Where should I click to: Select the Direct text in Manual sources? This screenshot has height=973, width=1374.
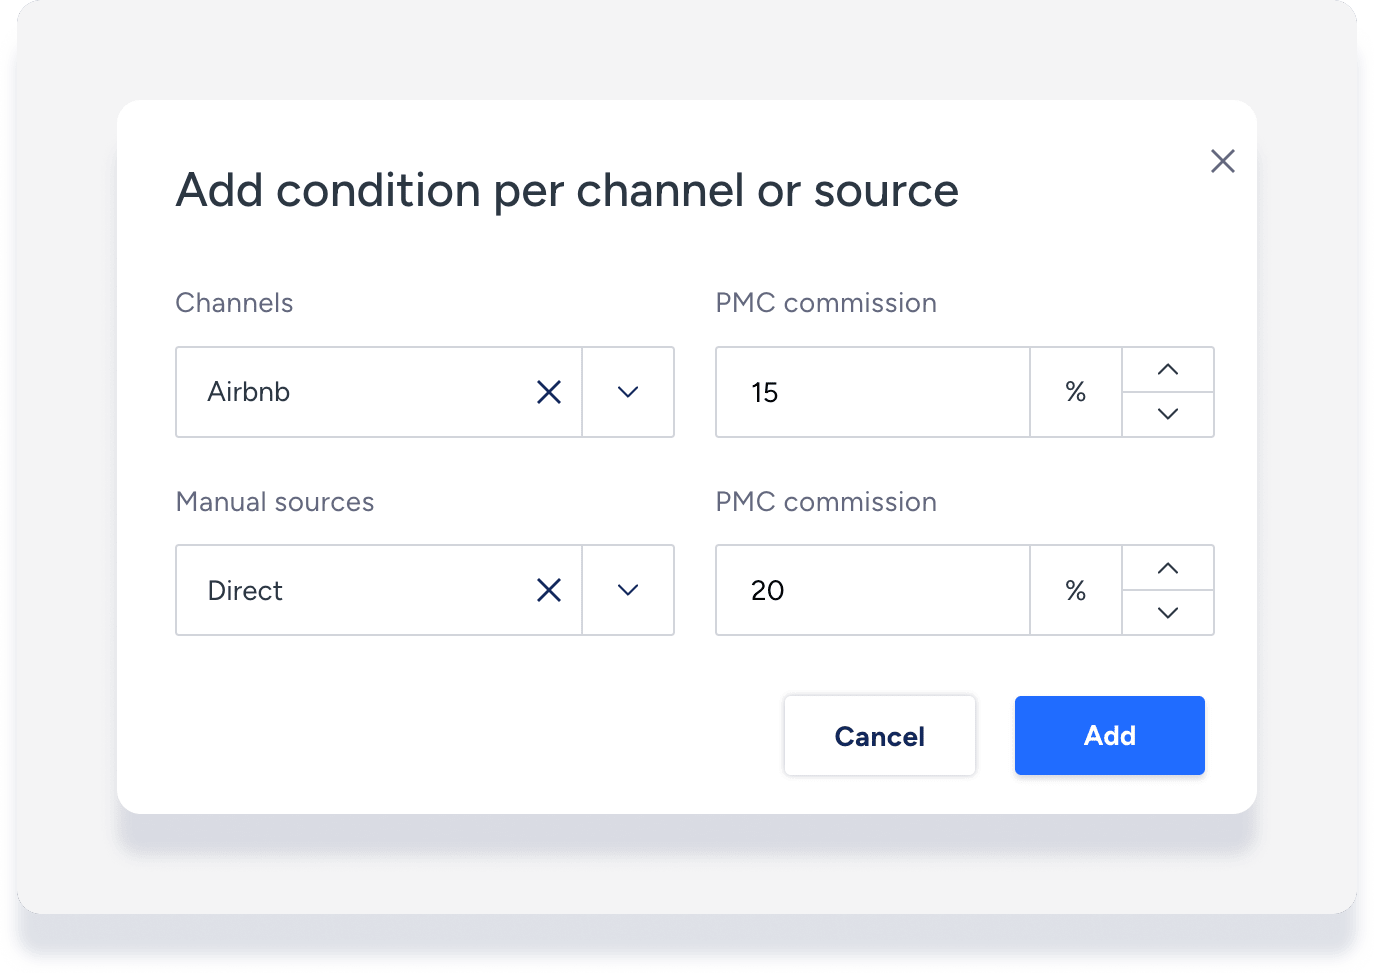[245, 590]
